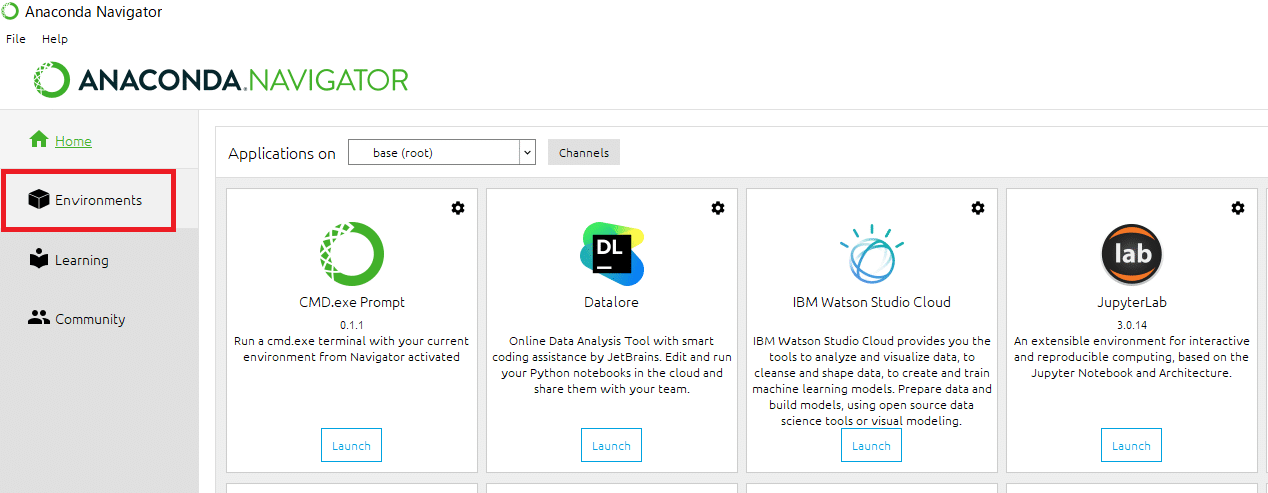
Task: Open the Help menu
Action: coord(55,39)
